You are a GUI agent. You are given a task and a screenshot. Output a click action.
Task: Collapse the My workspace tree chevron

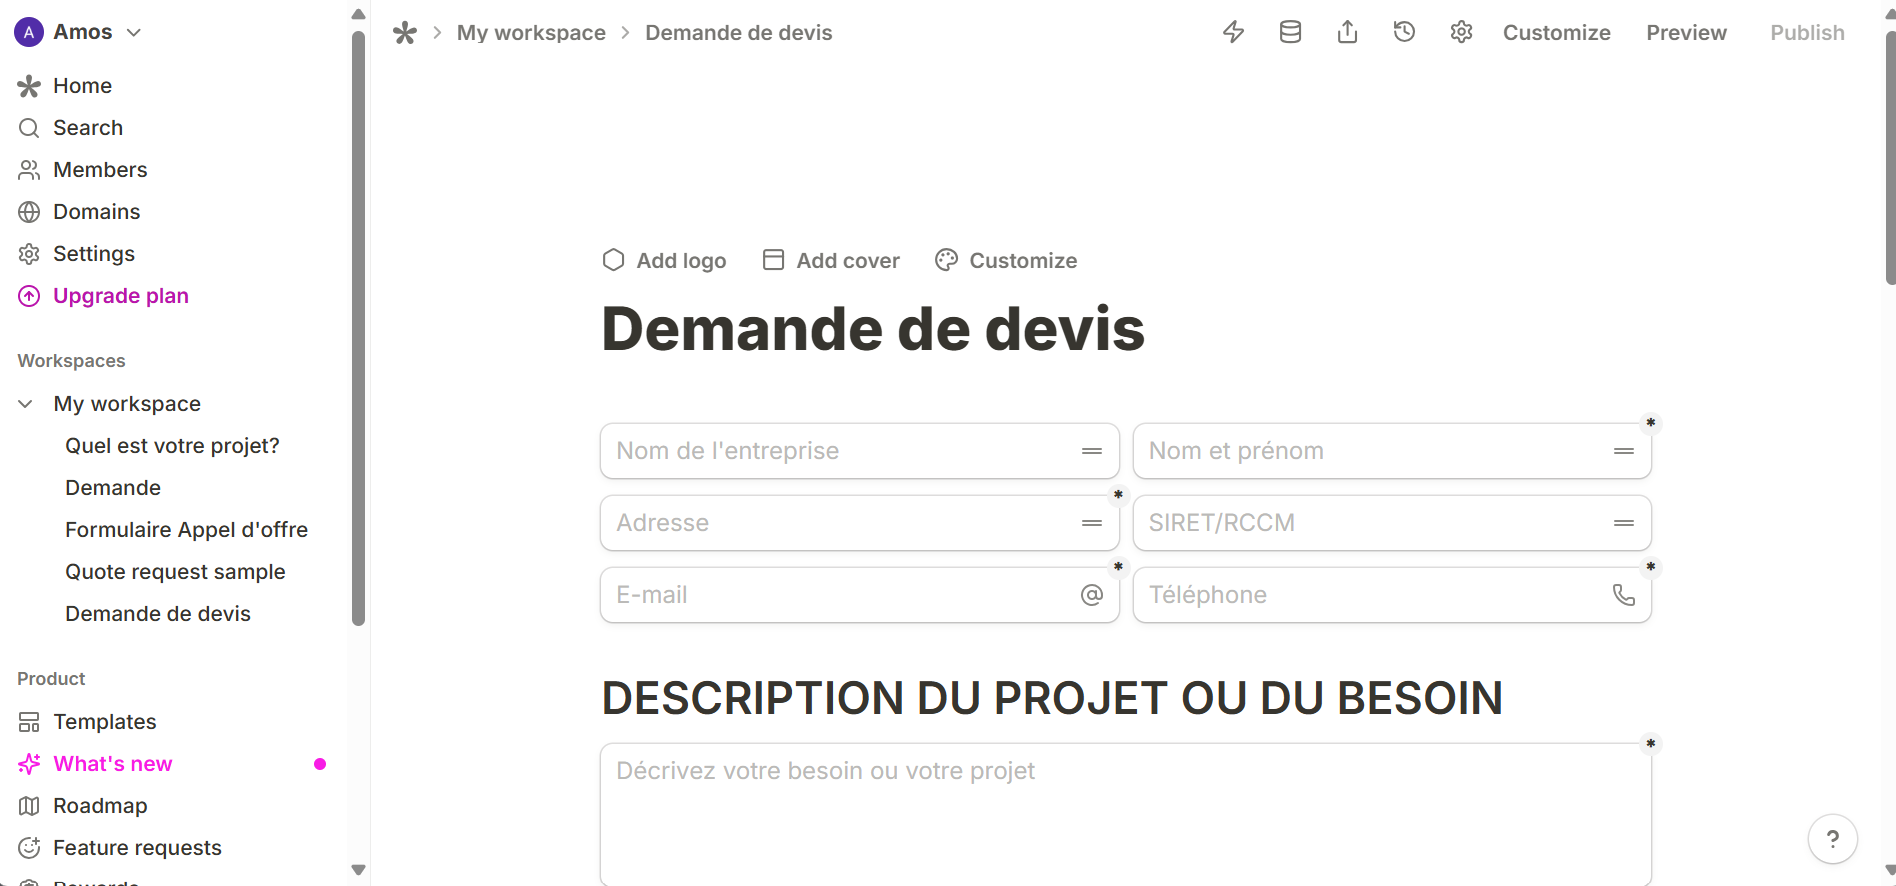coord(26,404)
